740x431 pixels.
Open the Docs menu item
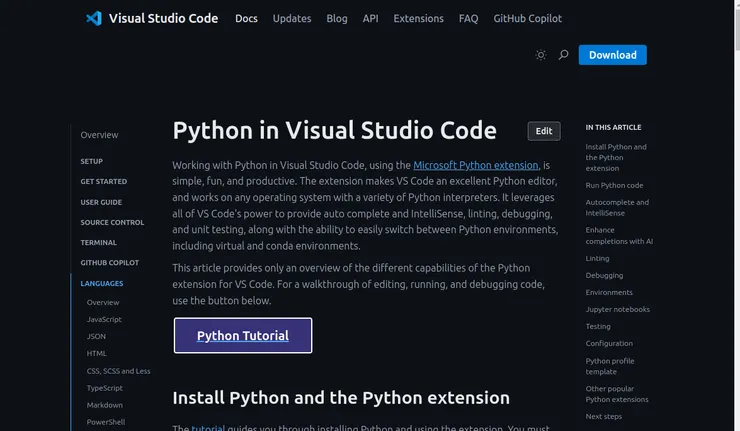pos(246,18)
